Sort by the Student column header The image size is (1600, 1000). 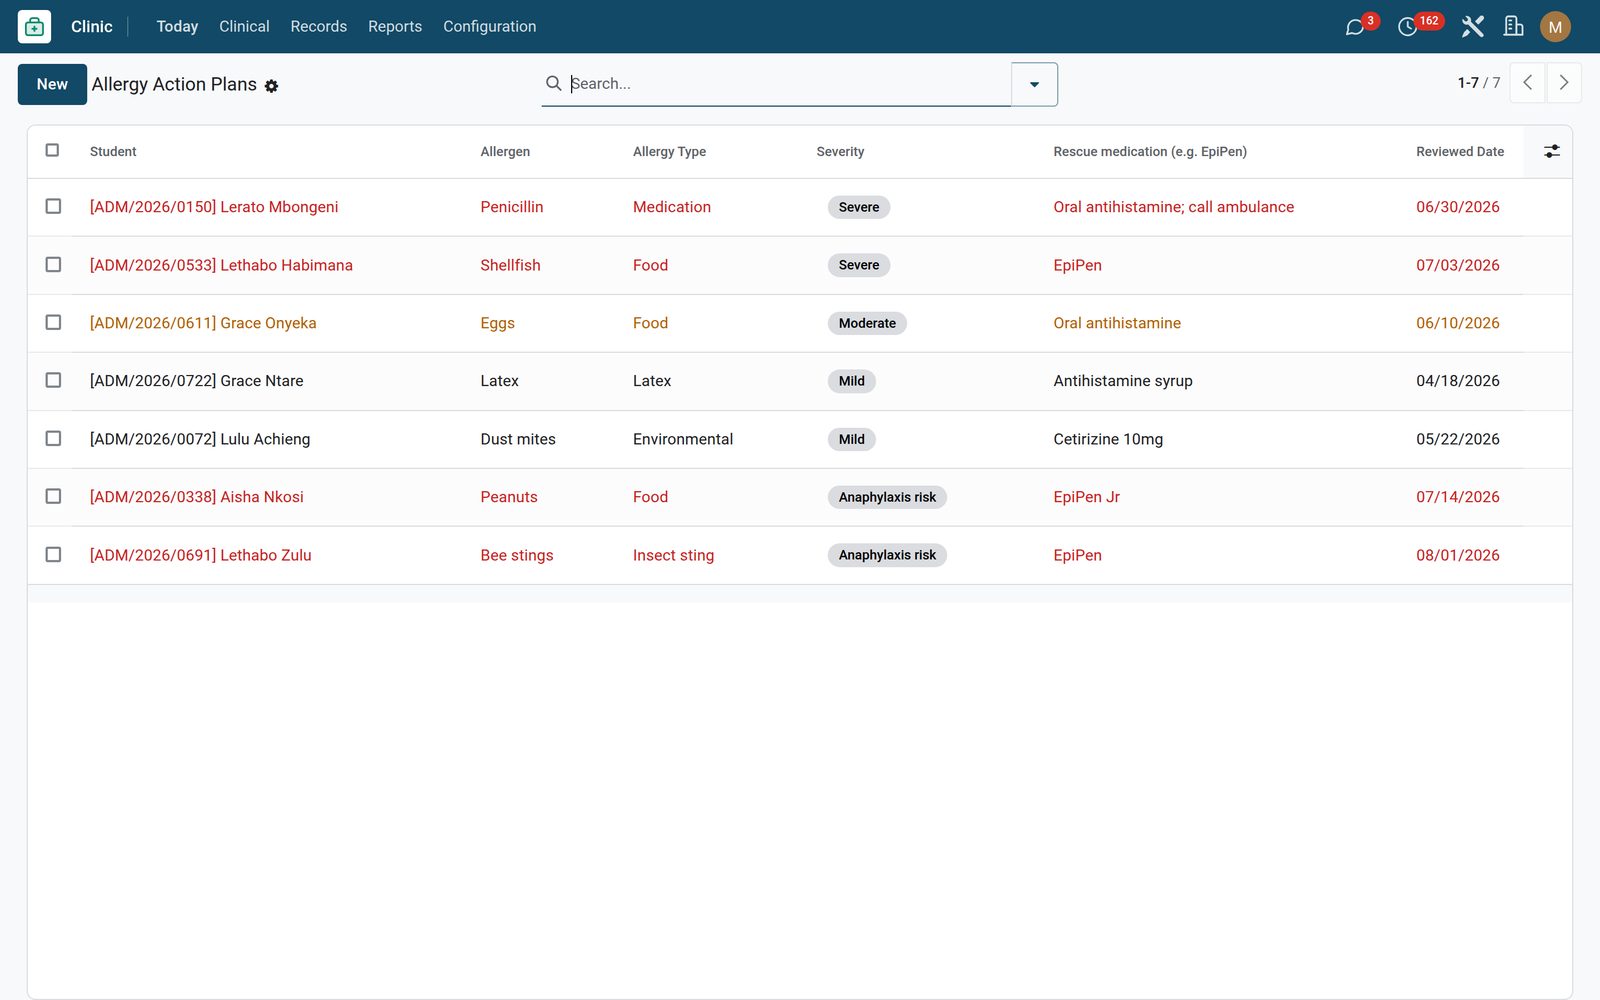click(113, 152)
